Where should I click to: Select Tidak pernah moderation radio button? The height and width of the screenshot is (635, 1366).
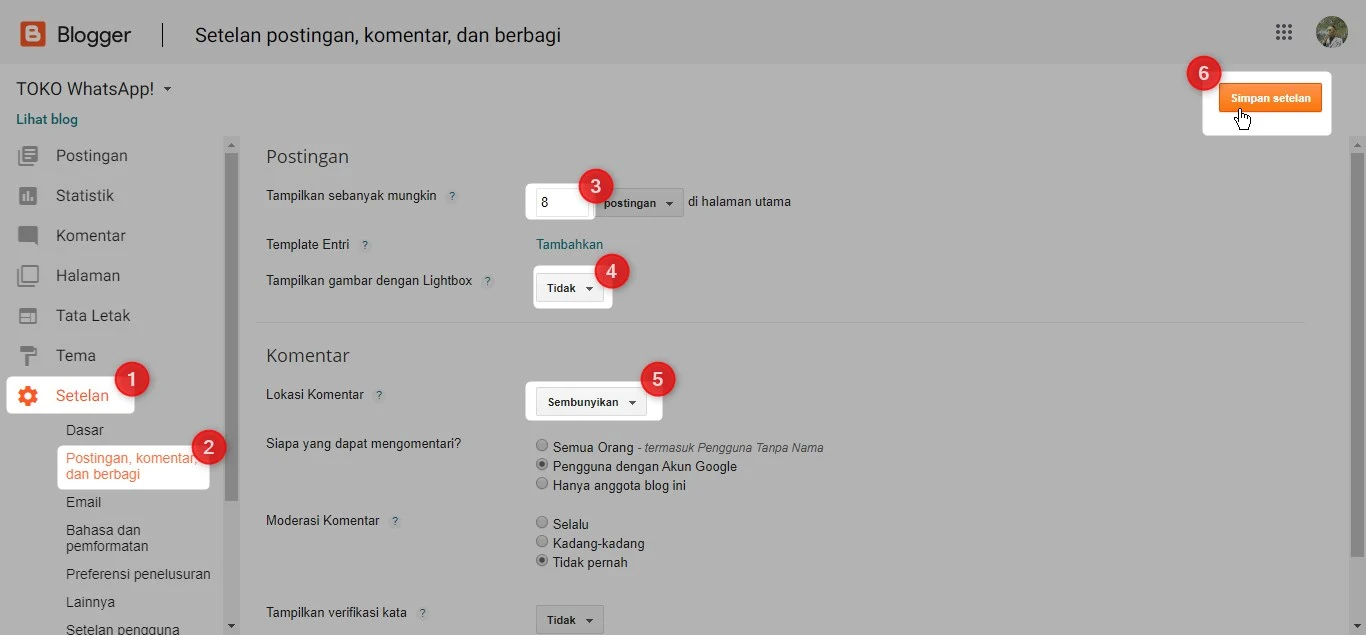[542, 561]
